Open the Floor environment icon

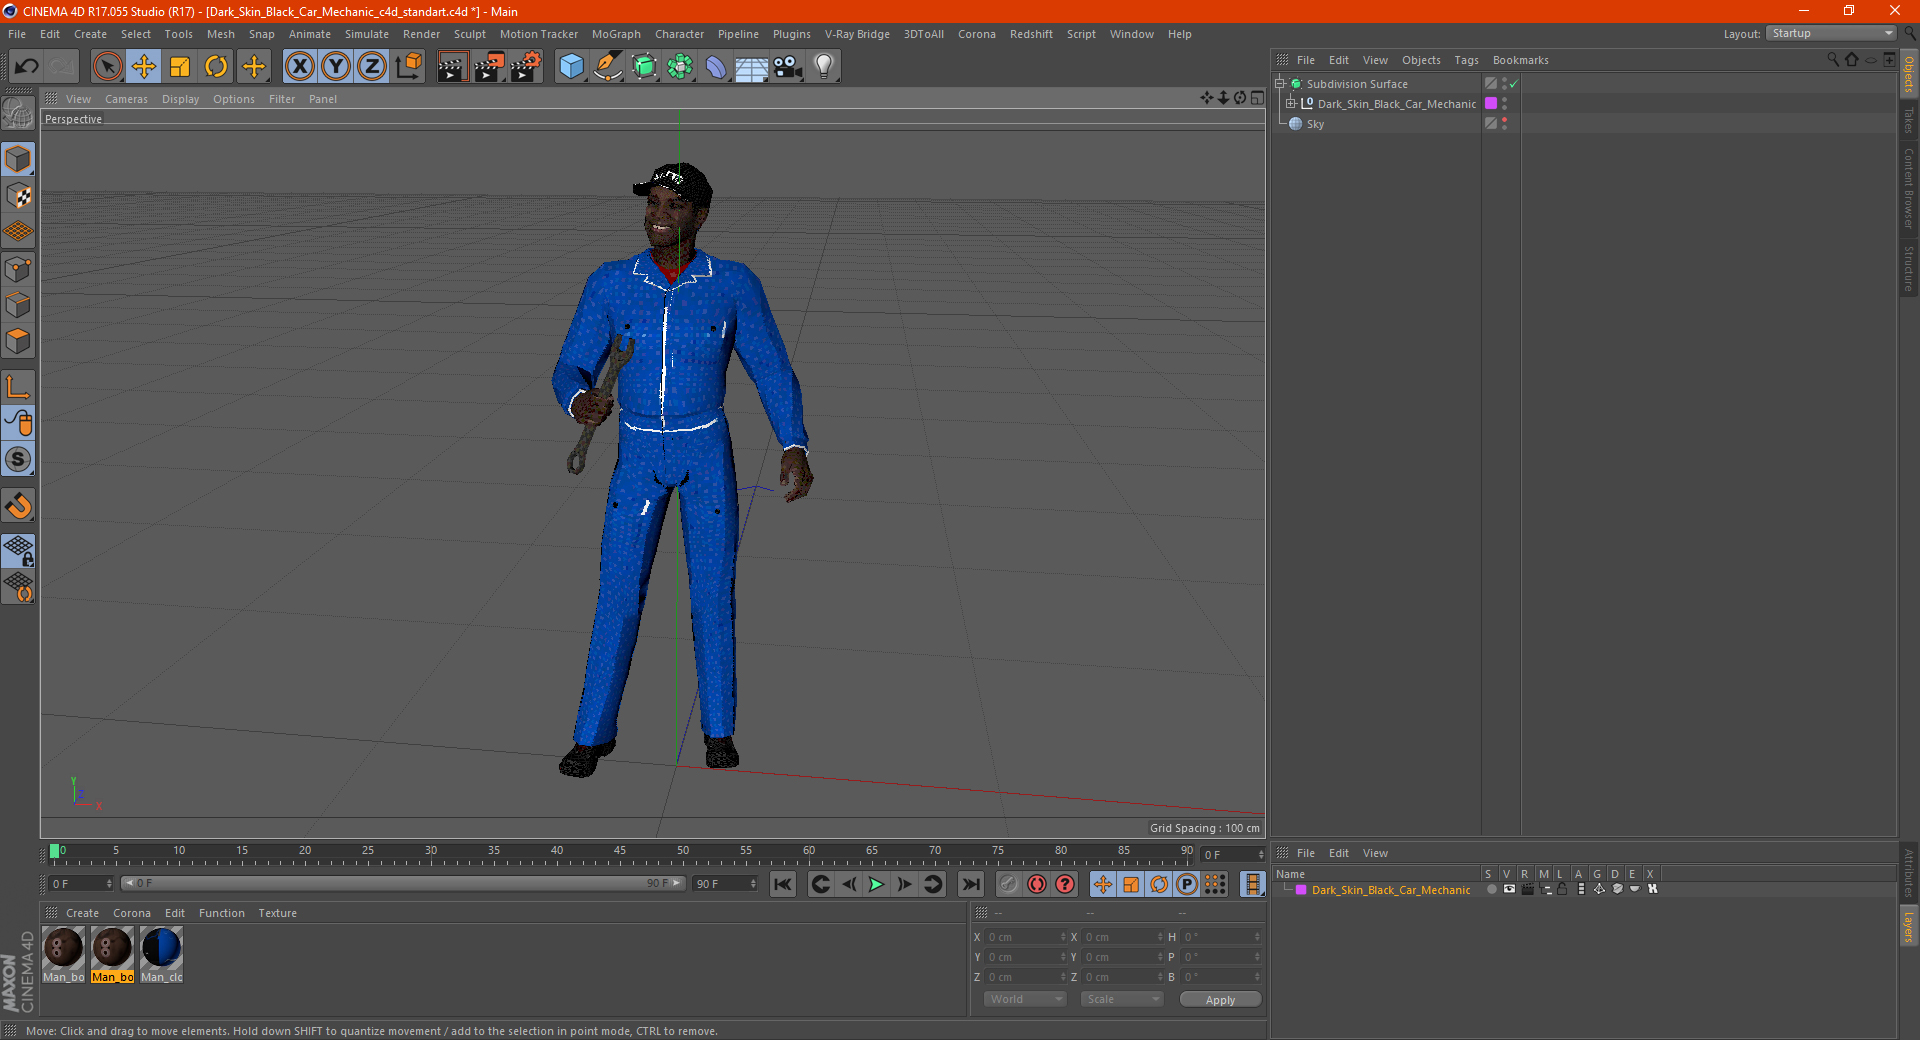(752, 67)
